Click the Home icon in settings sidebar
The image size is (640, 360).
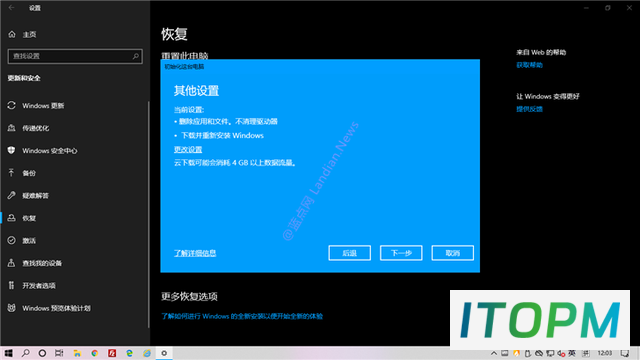pos(12,34)
